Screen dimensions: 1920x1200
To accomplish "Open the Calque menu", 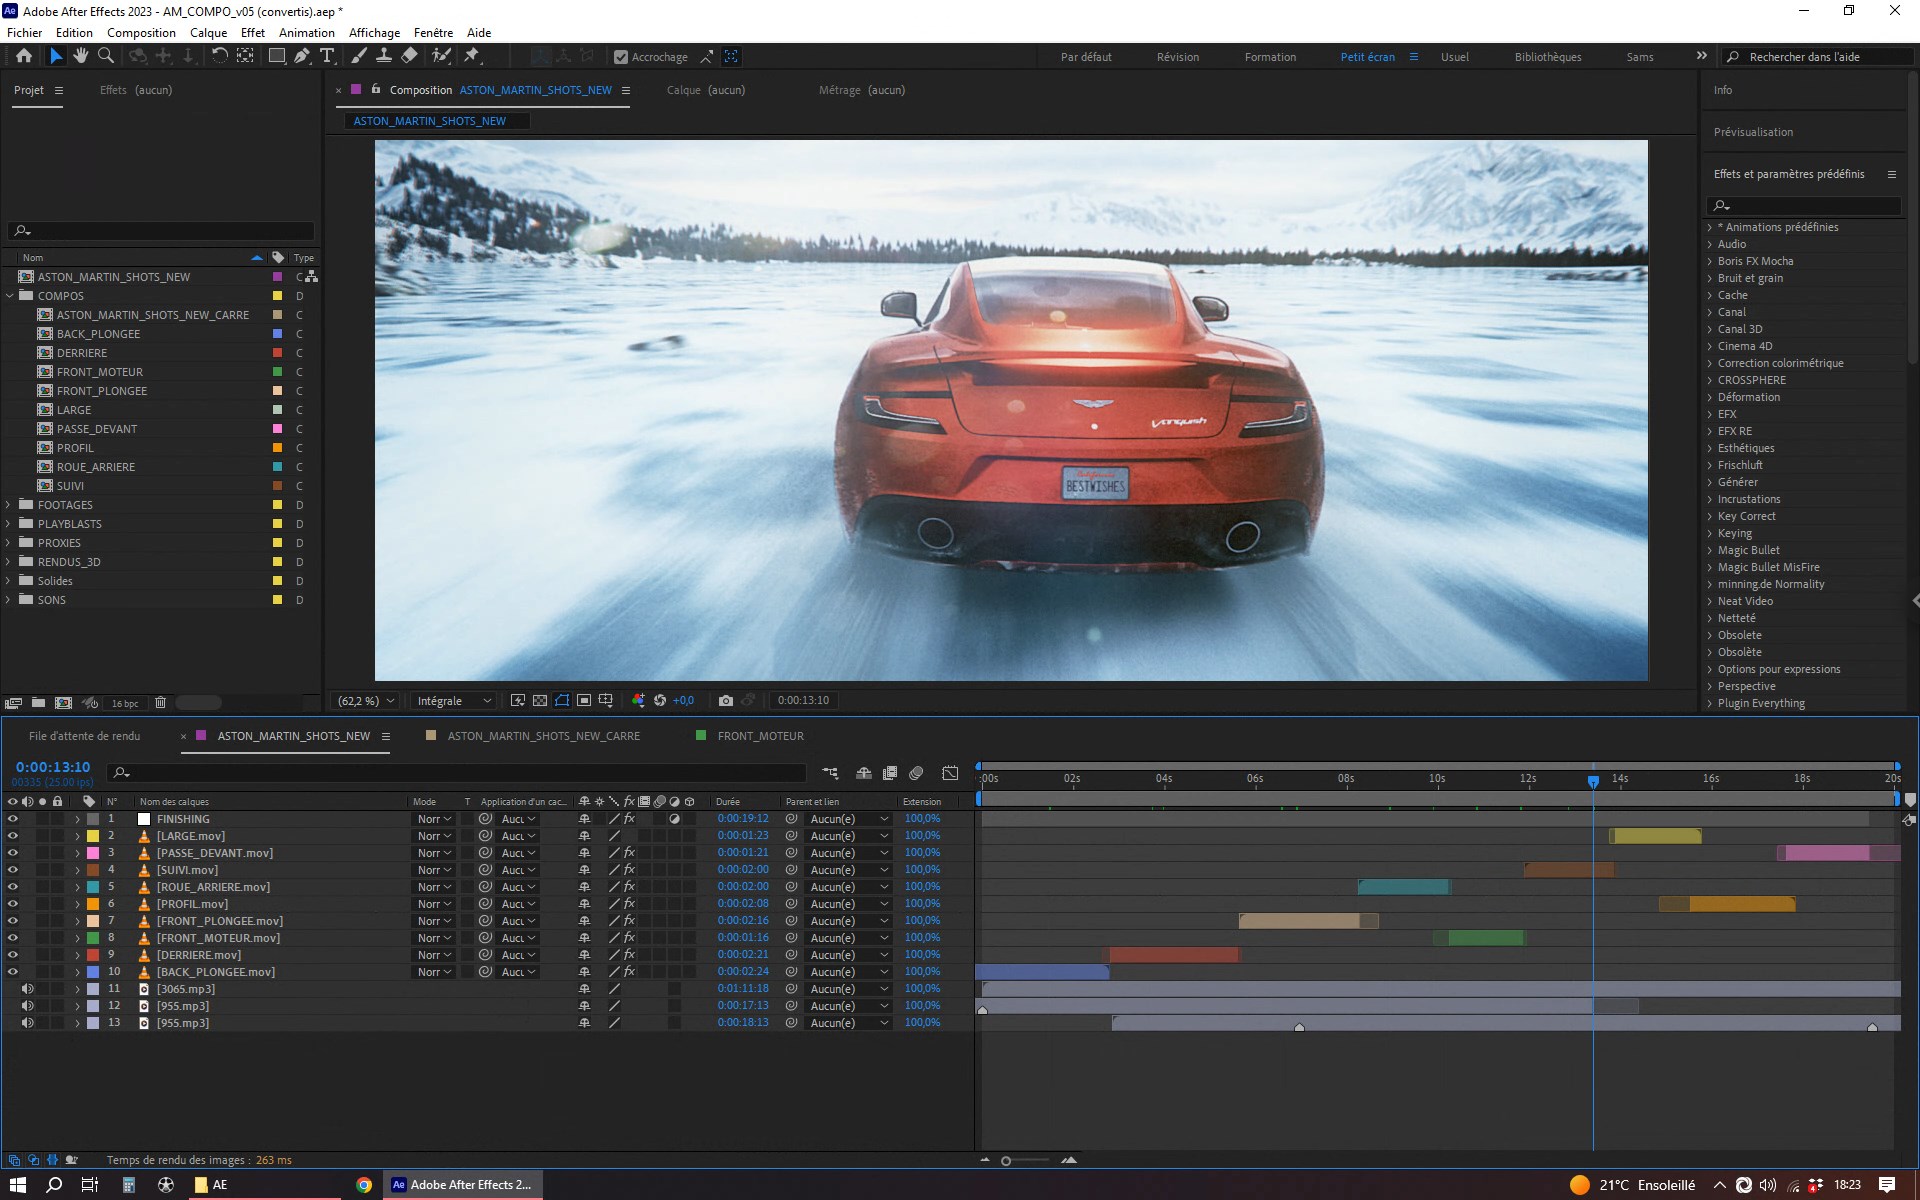I will 208,32.
